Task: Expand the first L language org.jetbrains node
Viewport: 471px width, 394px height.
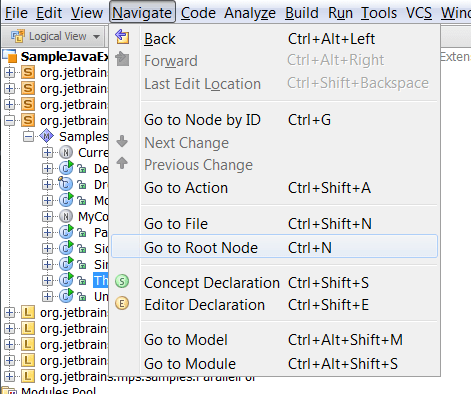Action: [x=10, y=313]
